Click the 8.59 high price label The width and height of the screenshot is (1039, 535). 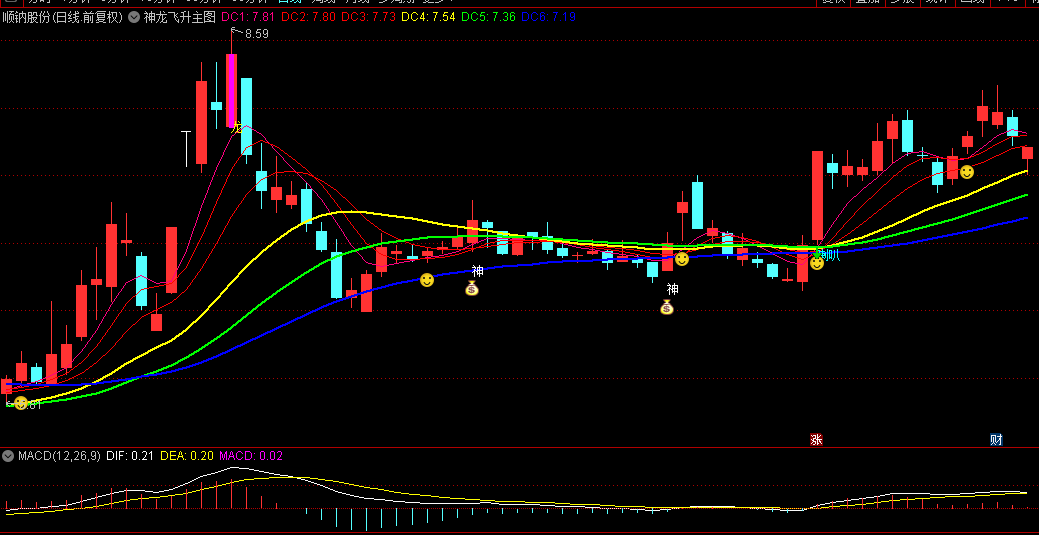(x=256, y=34)
